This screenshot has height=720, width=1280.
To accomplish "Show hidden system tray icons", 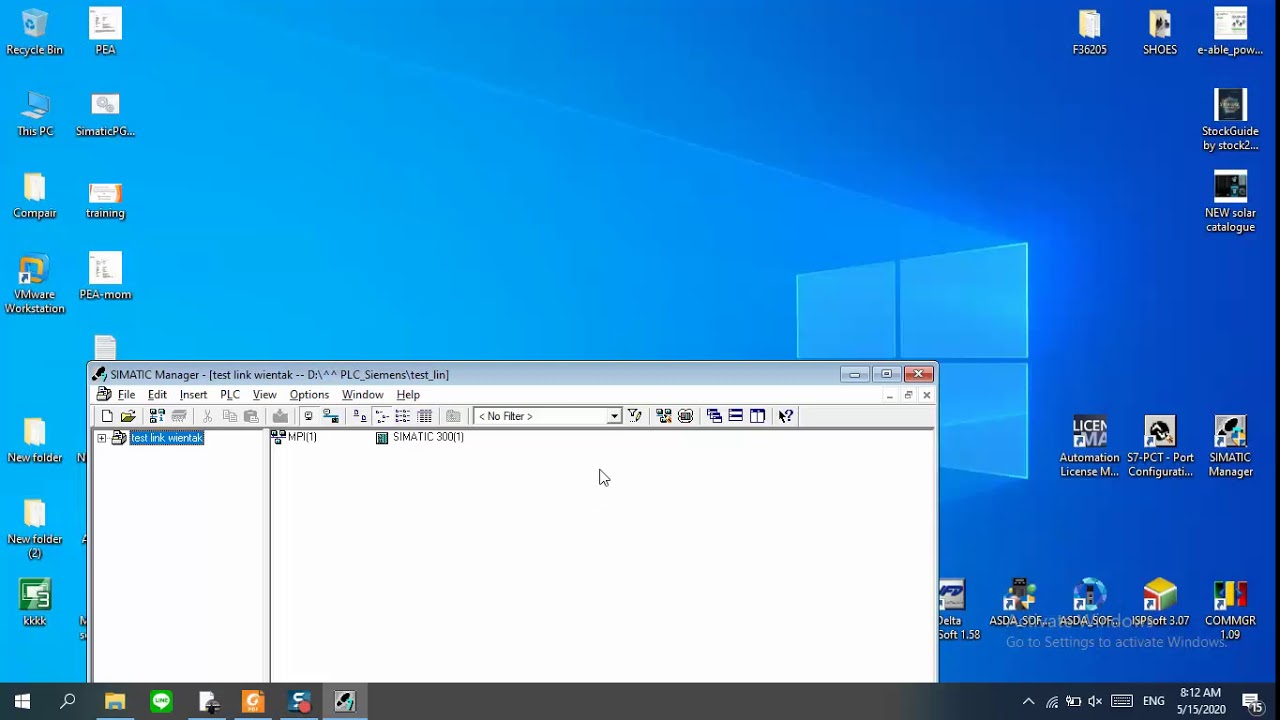I will pos(1028,702).
